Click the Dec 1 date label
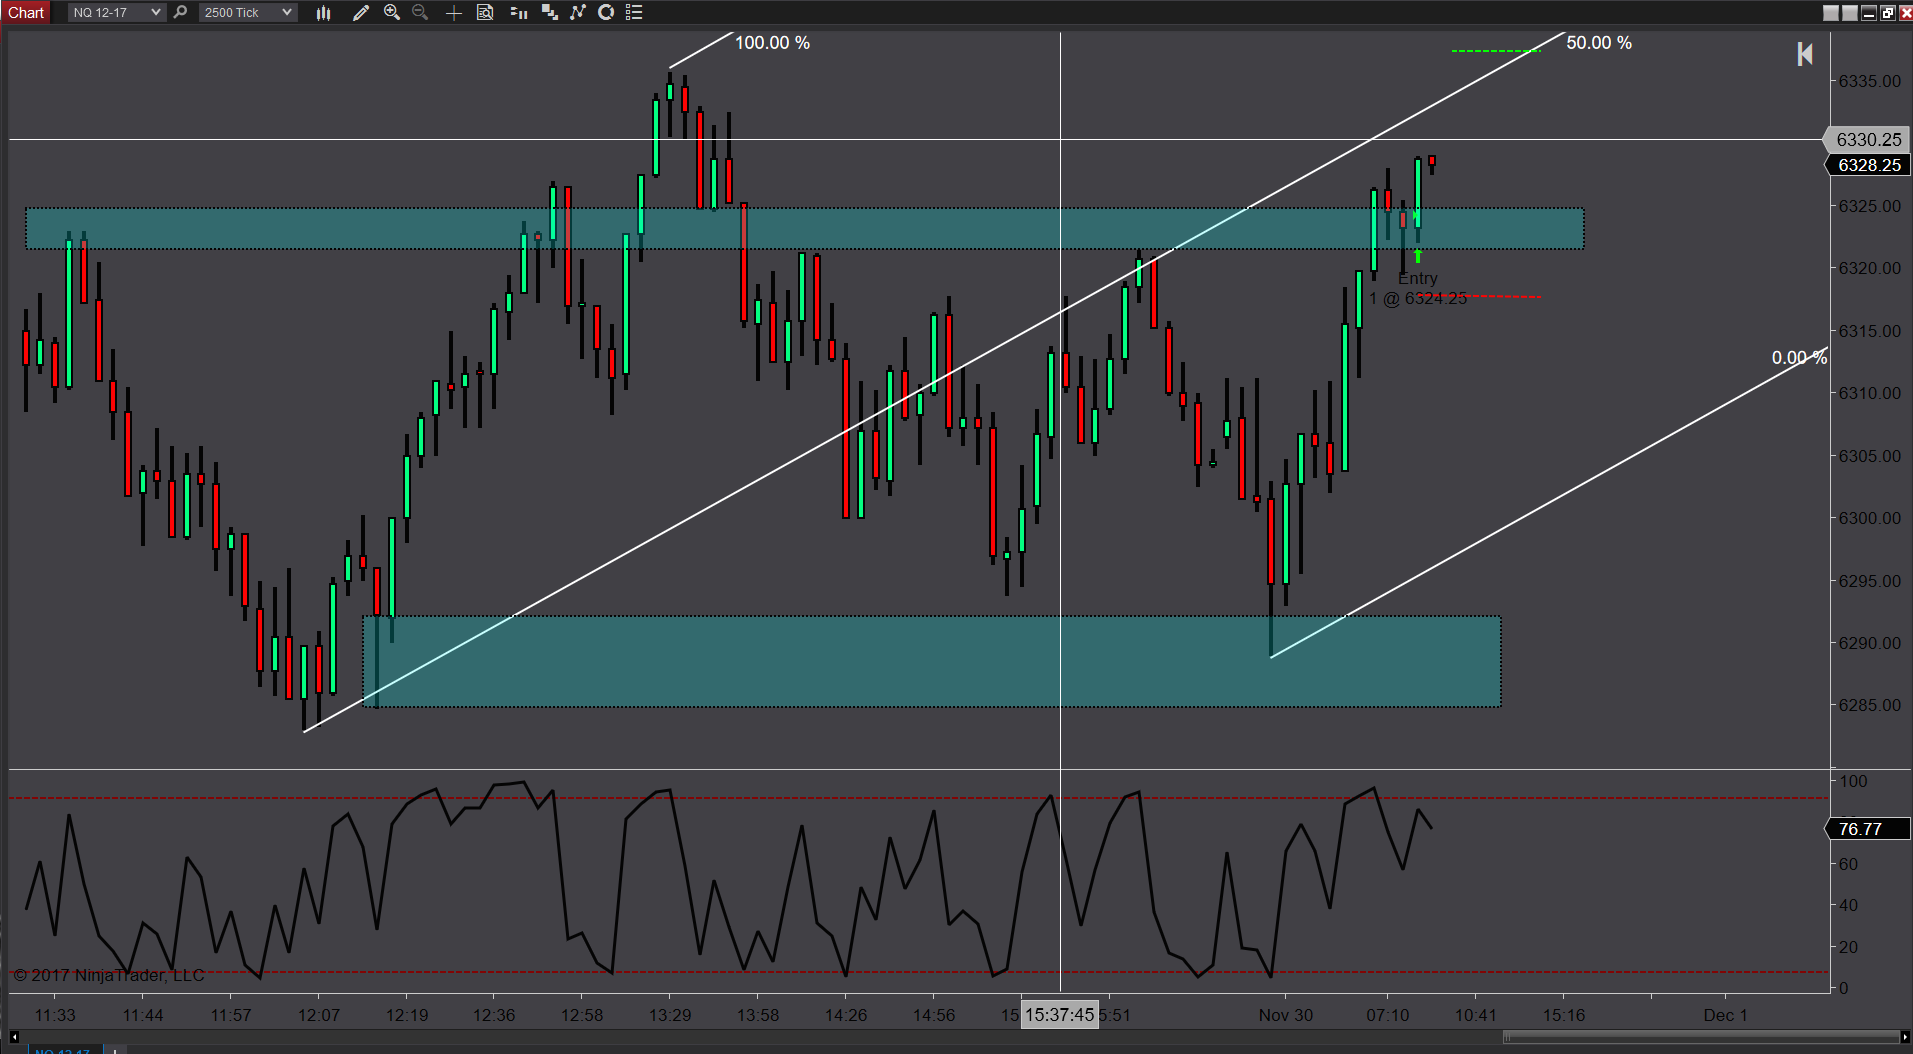1913x1054 pixels. point(1725,1015)
